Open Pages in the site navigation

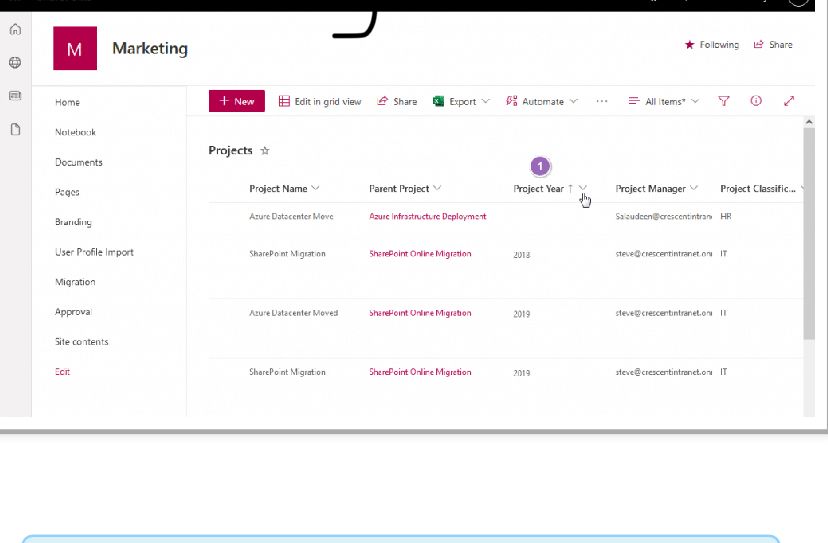pos(67,192)
